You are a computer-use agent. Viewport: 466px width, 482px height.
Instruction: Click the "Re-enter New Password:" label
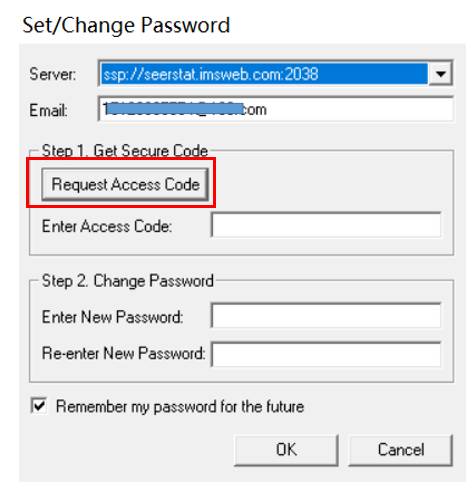tap(124, 353)
